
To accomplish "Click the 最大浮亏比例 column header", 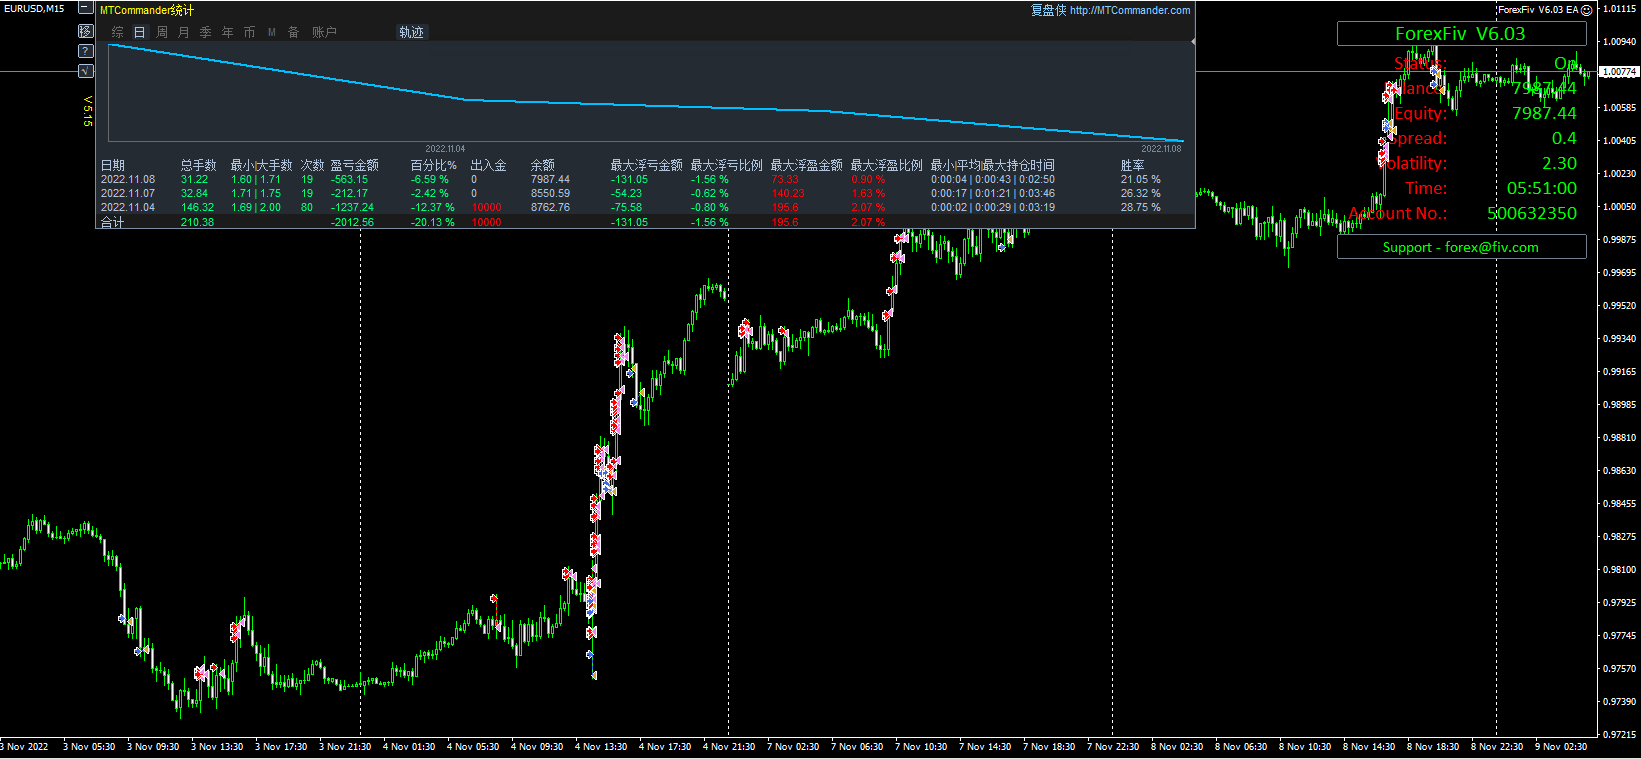I will [x=727, y=165].
